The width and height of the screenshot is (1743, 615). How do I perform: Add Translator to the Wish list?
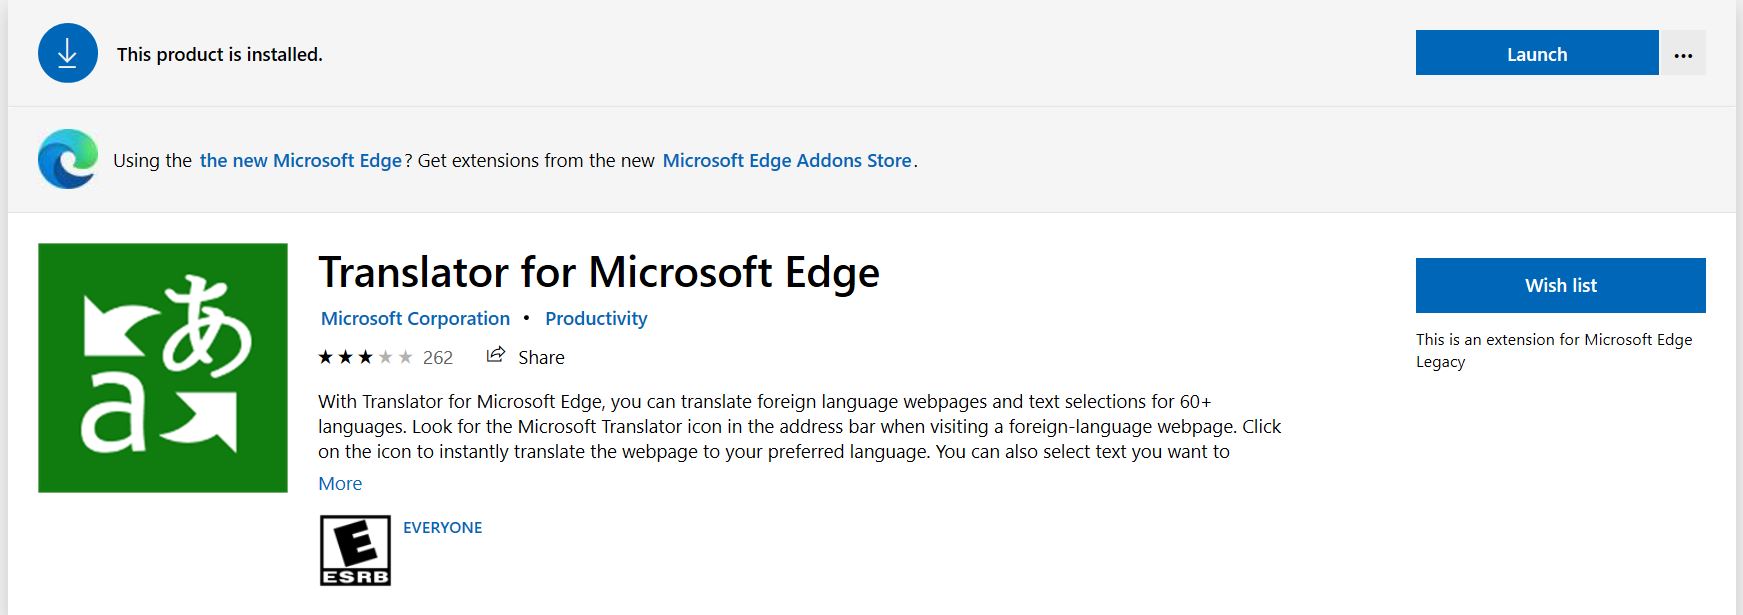click(x=1560, y=285)
